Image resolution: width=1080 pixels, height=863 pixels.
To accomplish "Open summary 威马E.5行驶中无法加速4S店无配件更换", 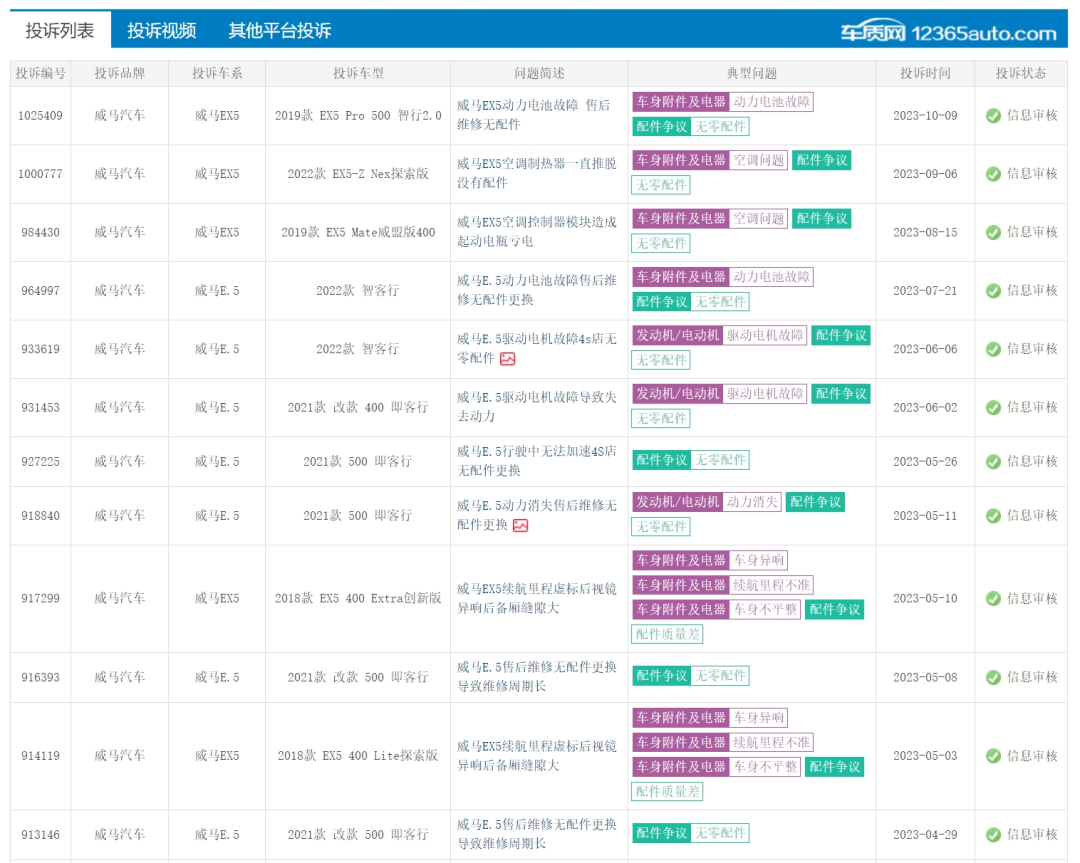I will click(537, 461).
